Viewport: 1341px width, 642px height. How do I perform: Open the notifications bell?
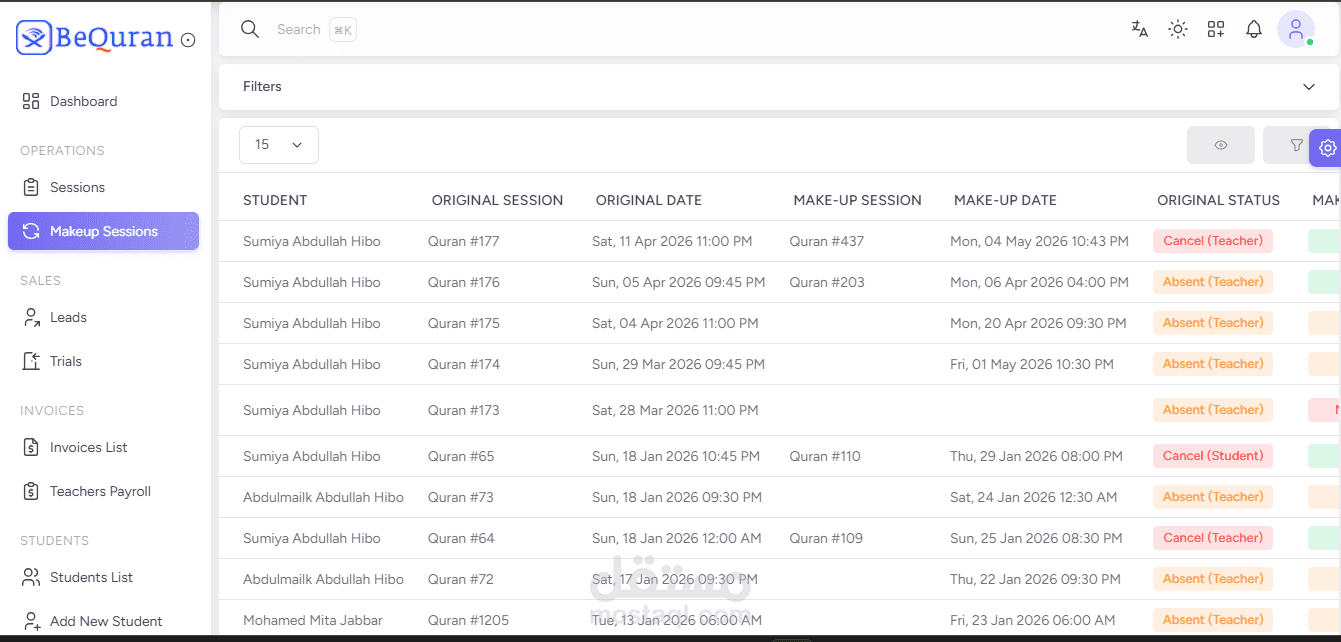(1254, 29)
